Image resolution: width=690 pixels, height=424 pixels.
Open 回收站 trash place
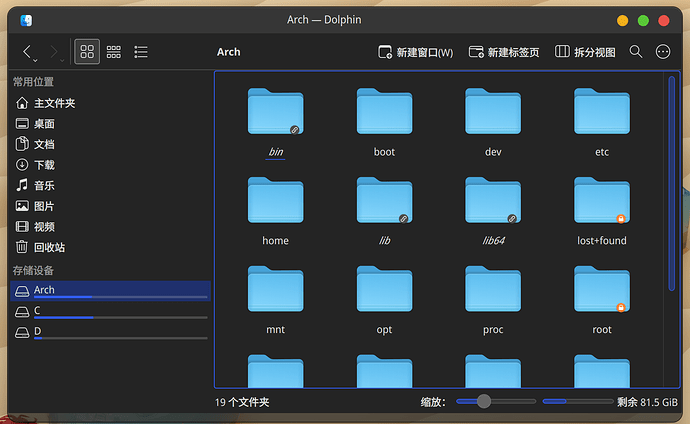(x=110, y=248)
